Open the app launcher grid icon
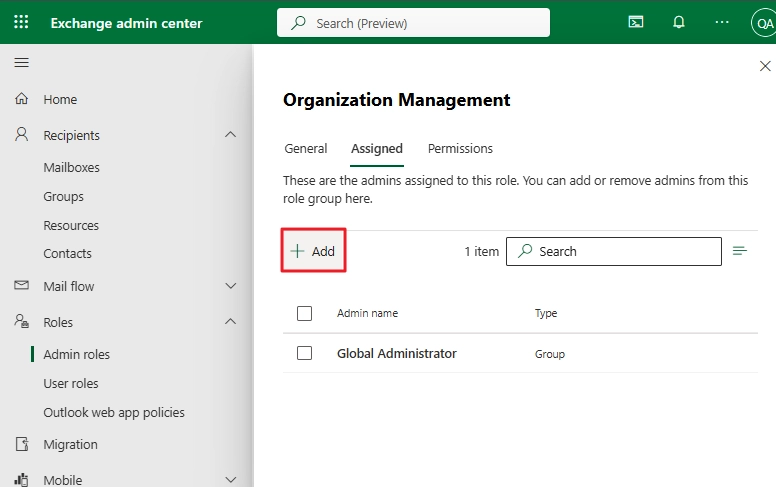Image resolution: width=776 pixels, height=487 pixels. 21,22
